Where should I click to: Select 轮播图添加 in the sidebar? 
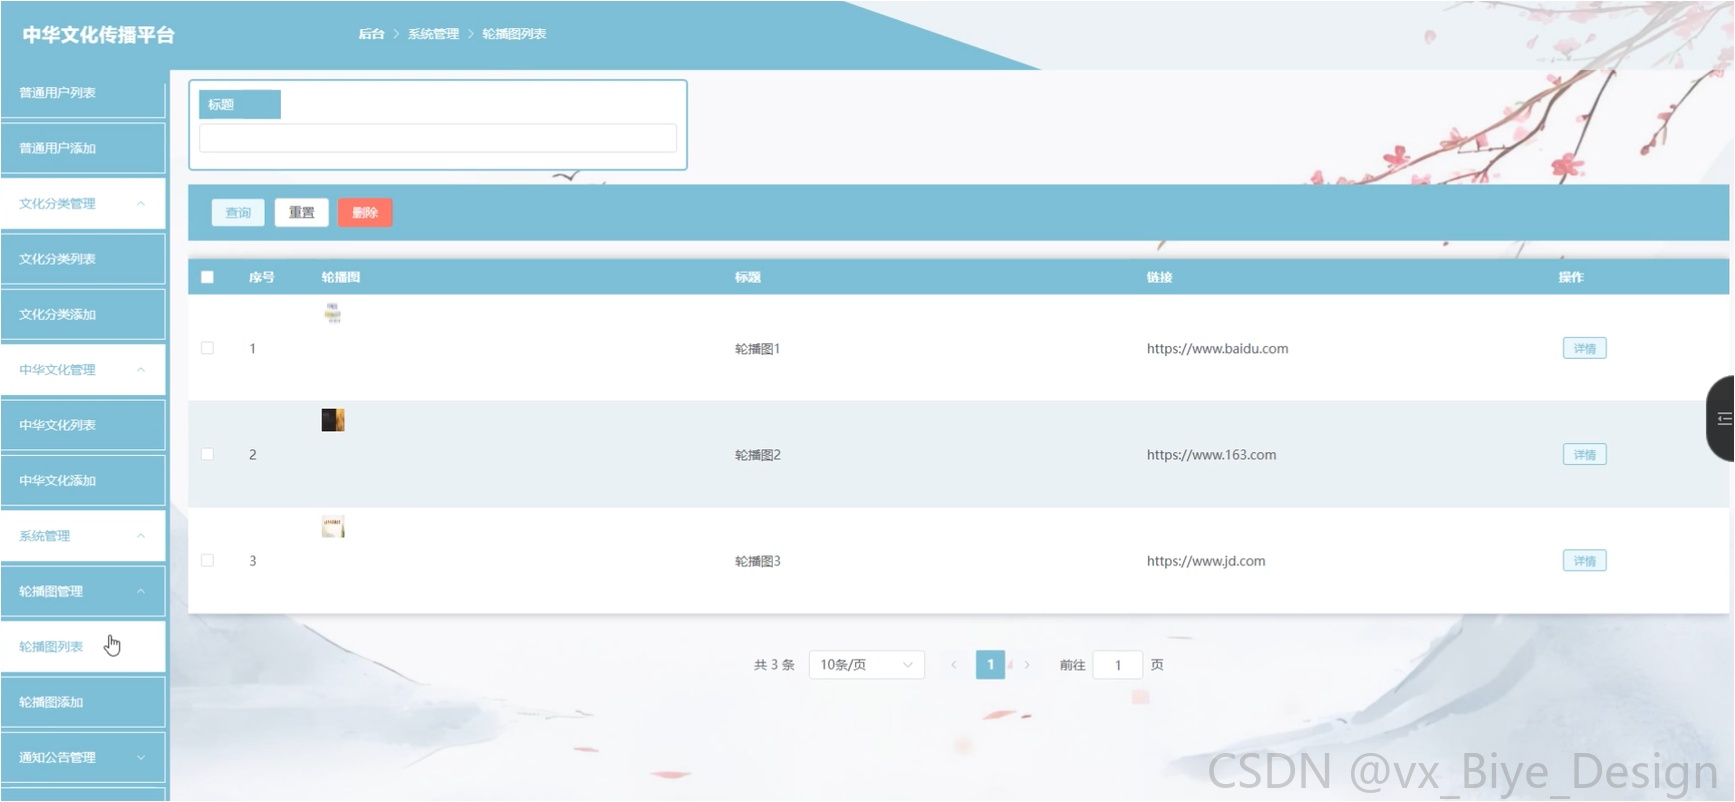click(83, 702)
